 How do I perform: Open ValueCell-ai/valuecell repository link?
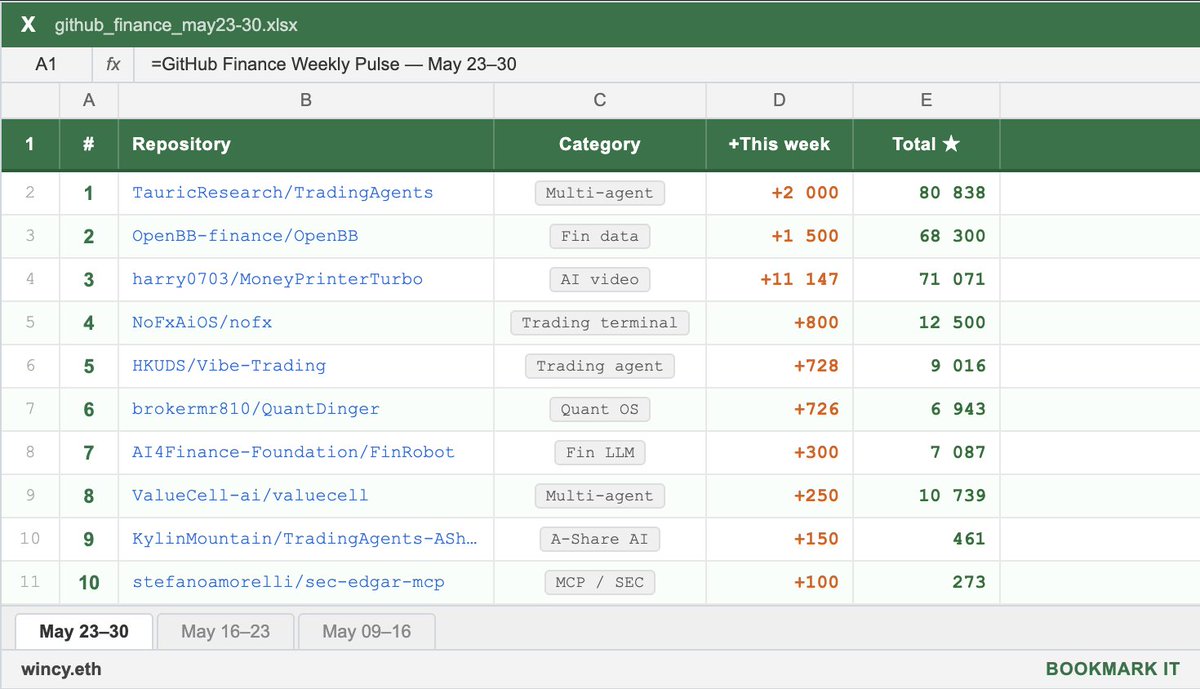coord(250,495)
